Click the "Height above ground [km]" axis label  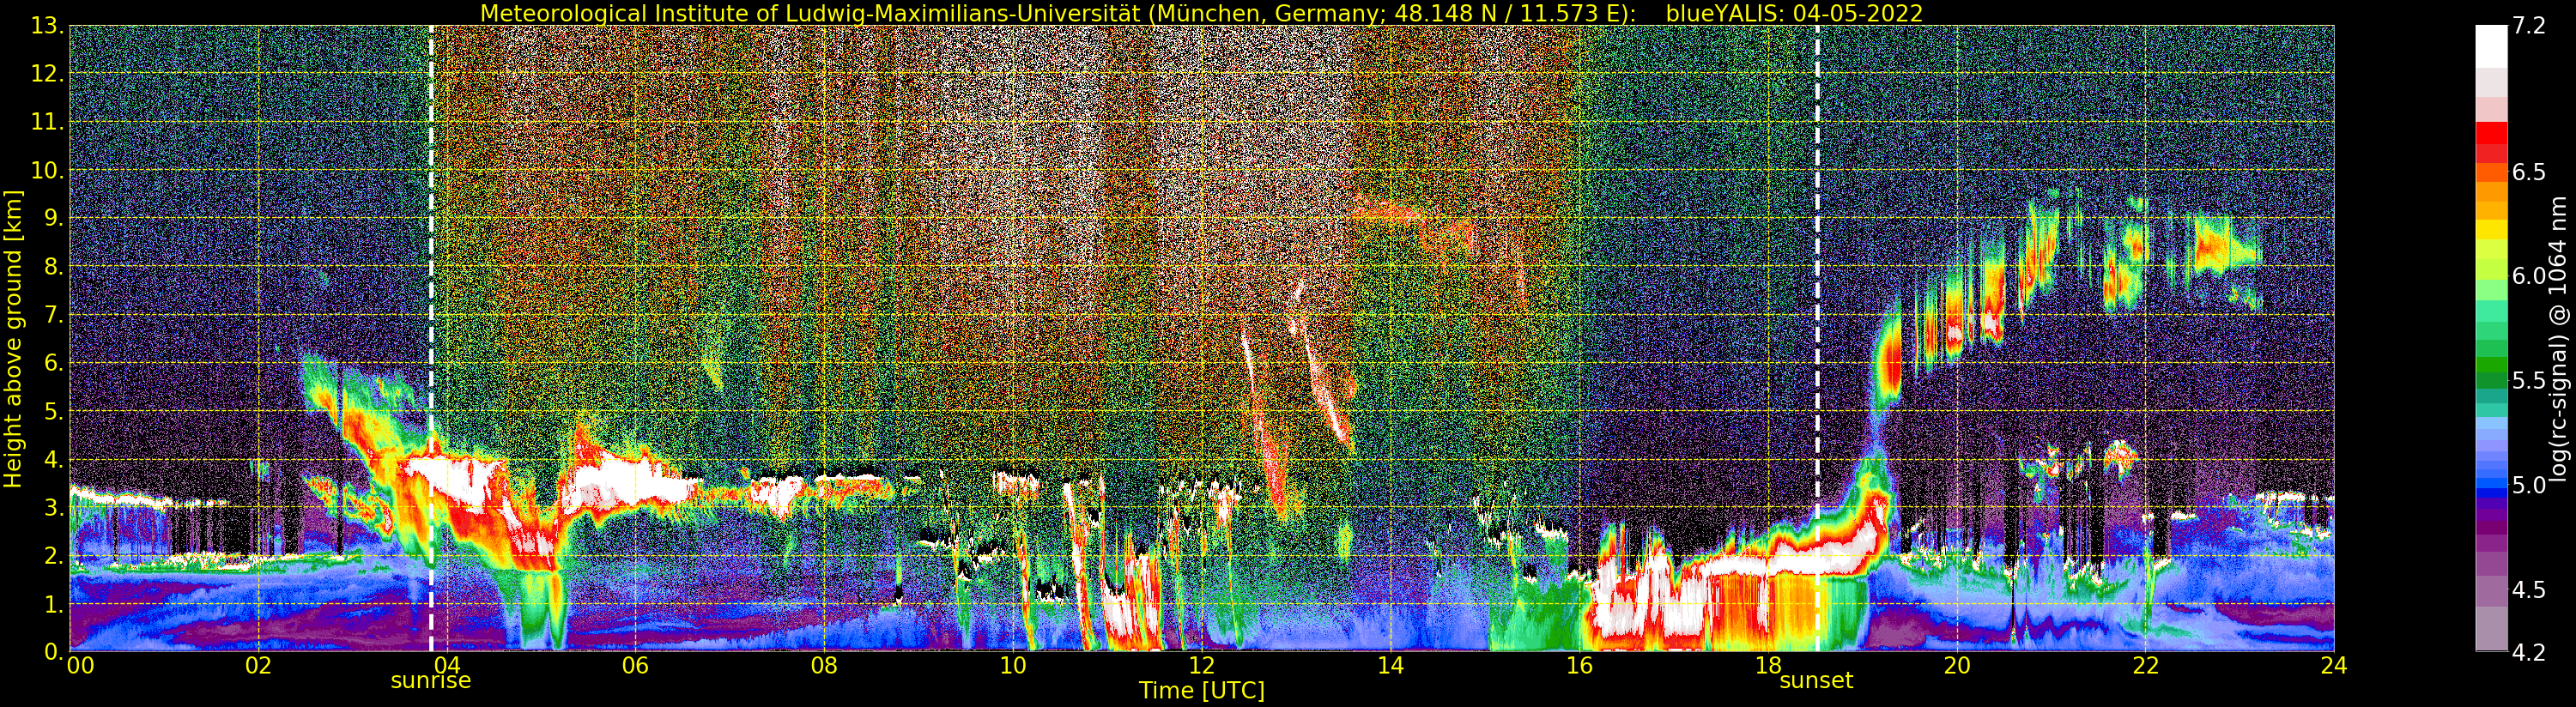point(13,338)
